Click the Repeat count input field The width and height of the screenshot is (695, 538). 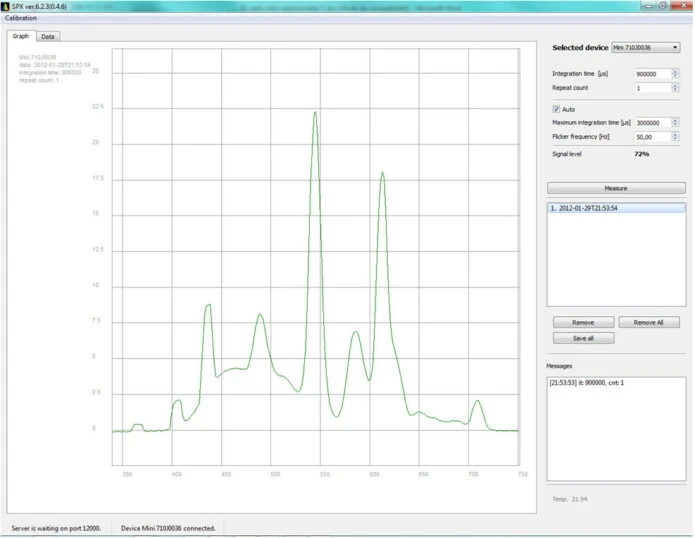tap(653, 88)
